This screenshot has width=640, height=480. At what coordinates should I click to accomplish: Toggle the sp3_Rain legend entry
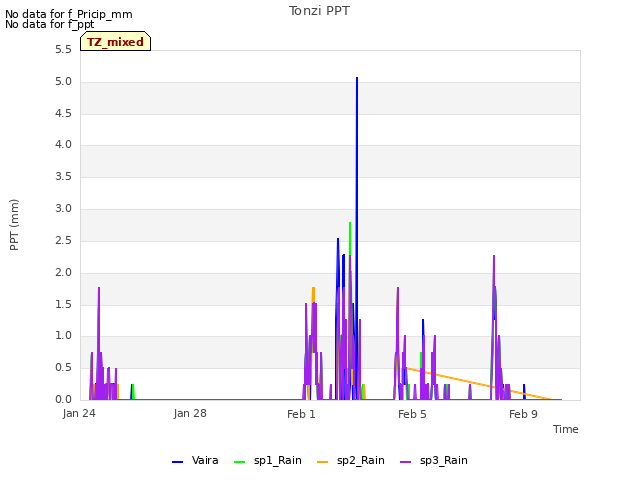point(433,460)
